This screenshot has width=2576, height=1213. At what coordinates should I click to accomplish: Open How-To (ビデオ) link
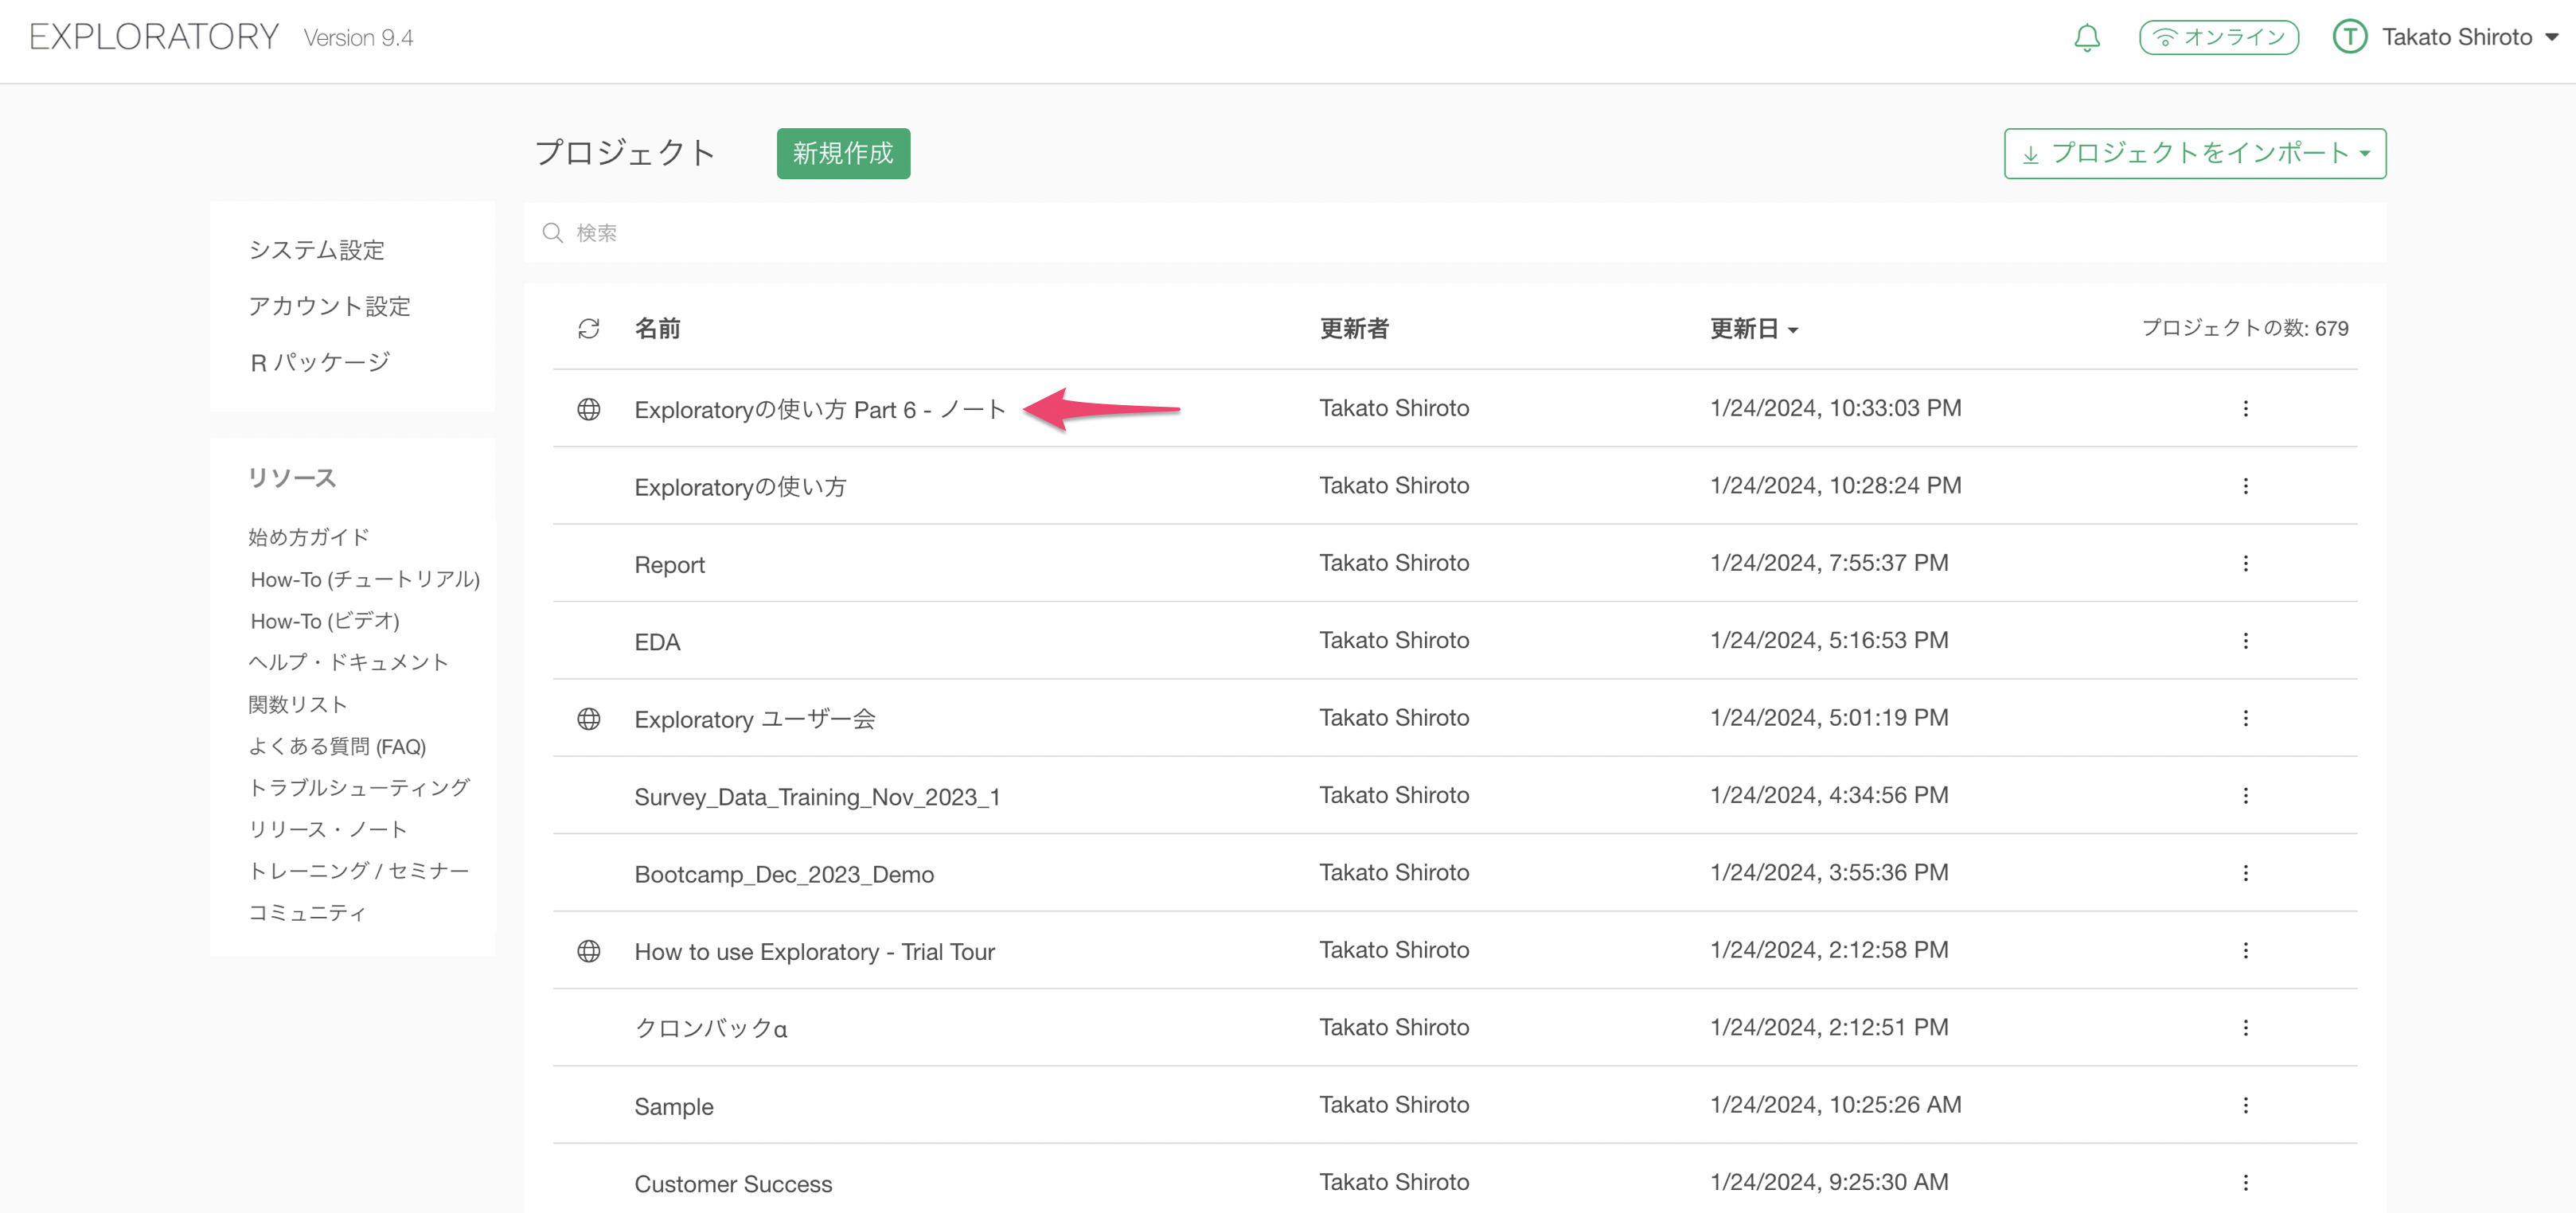point(325,621)
